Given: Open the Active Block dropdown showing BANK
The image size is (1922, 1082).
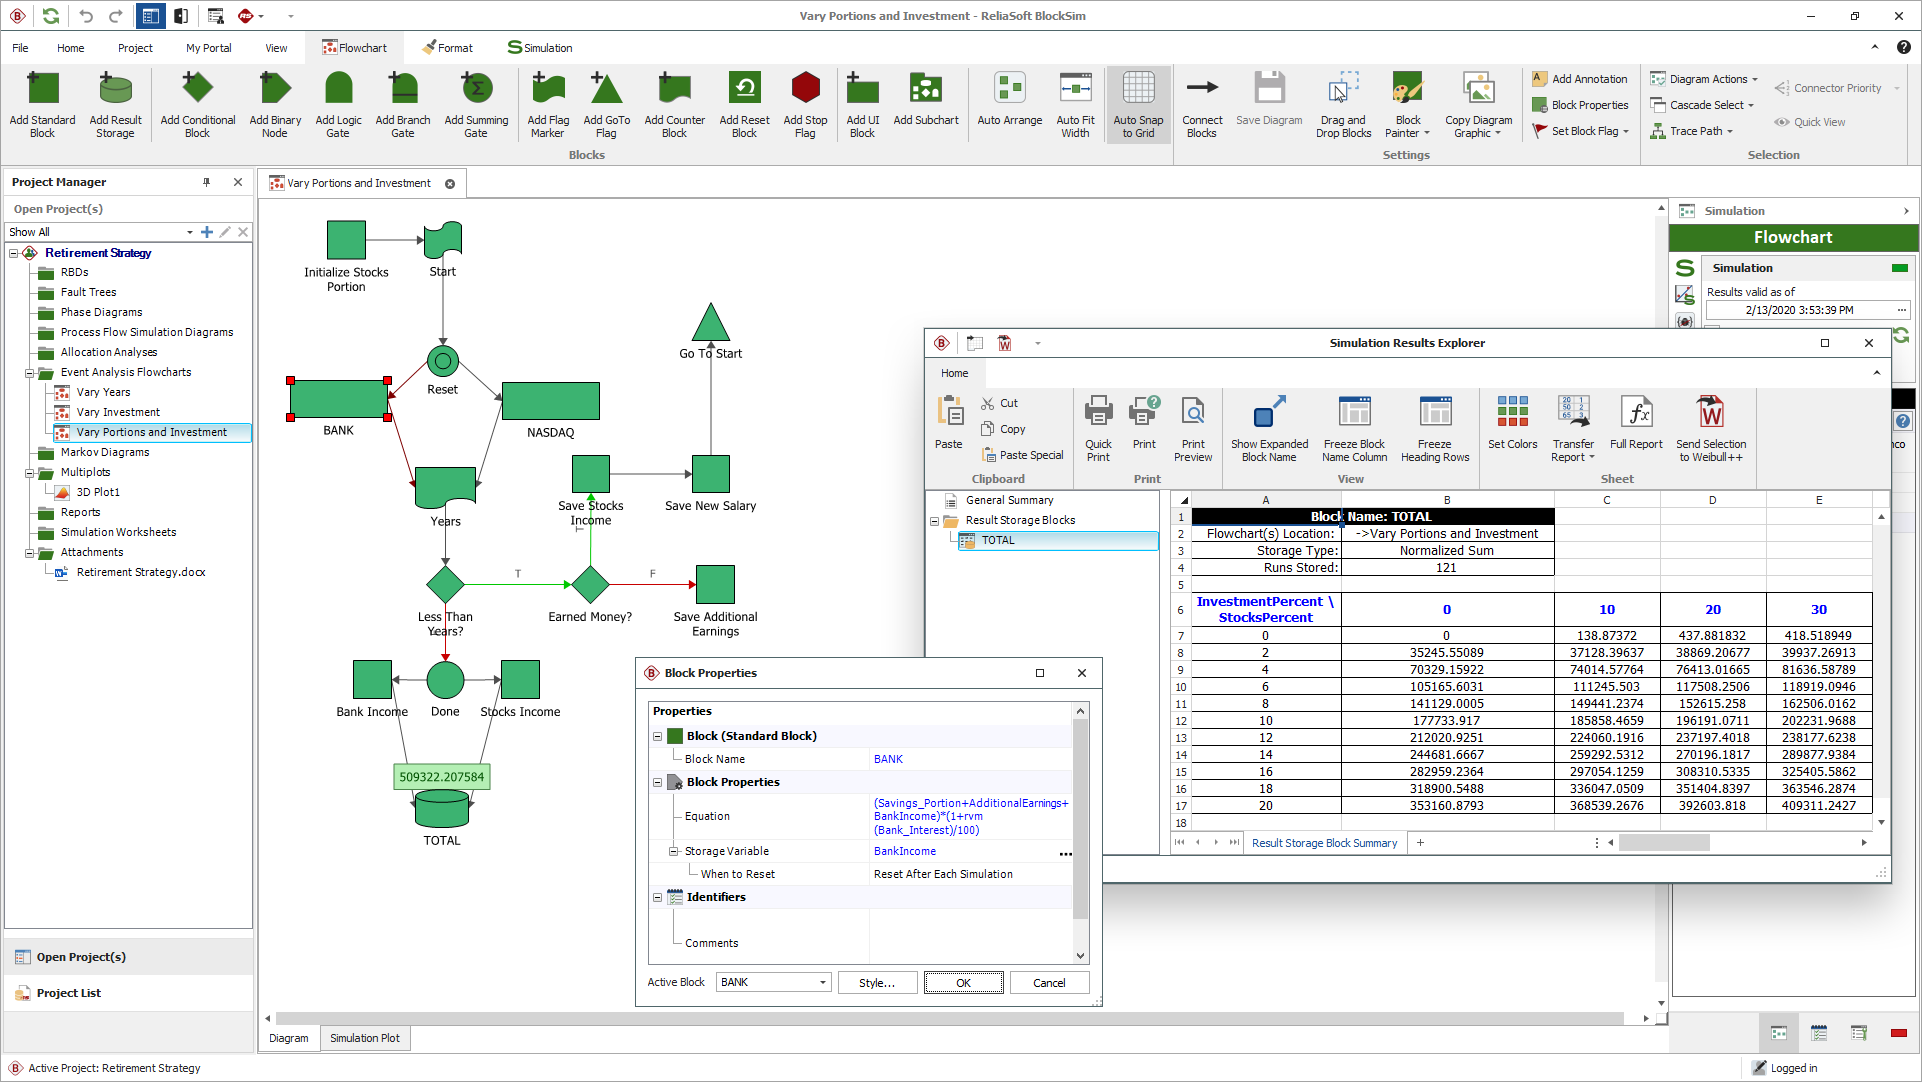Looking at the screenshot, I should click(820, 982).
